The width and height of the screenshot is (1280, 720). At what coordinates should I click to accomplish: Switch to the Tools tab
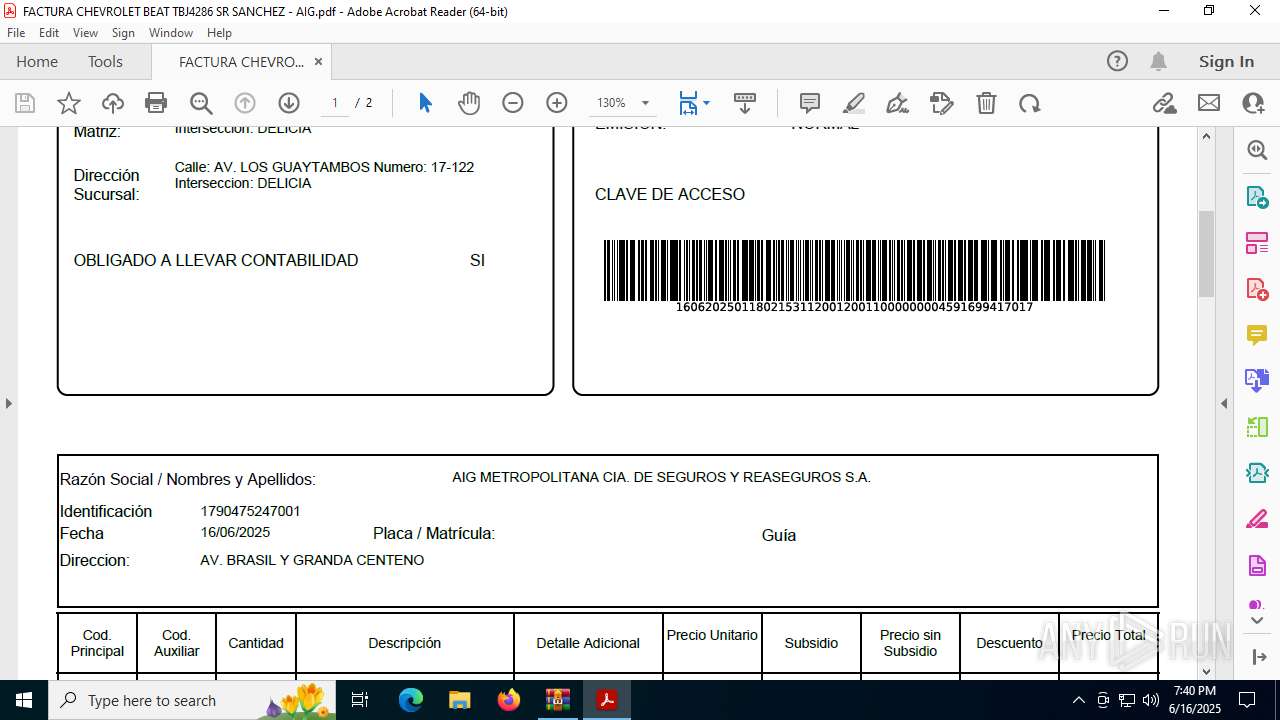click(x=105, y=62)
